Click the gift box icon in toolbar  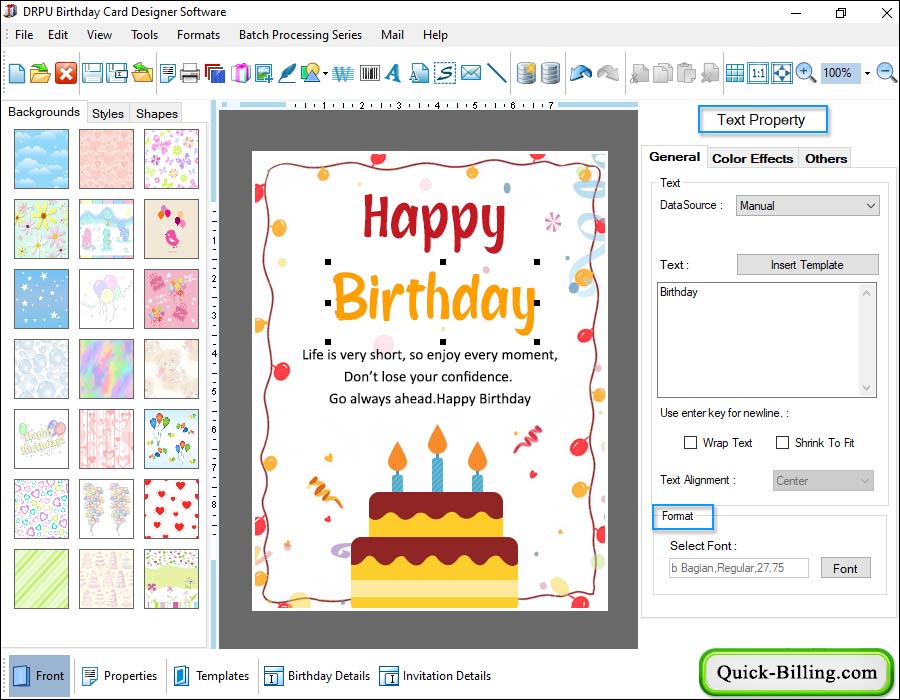(x=240, y=73)
